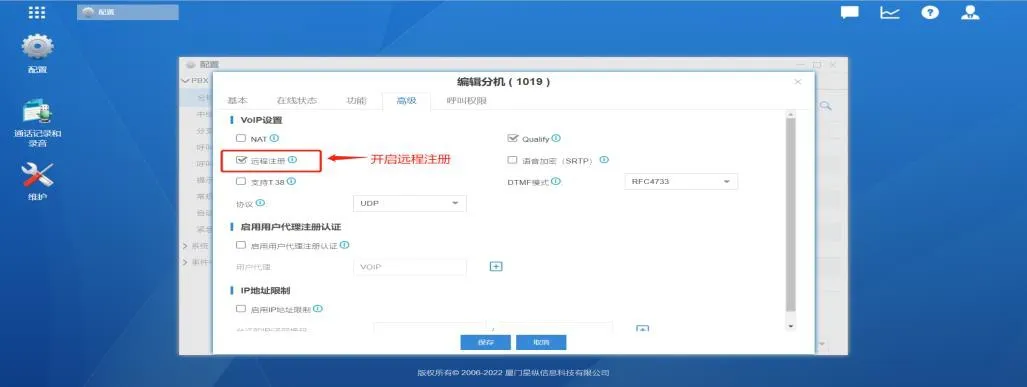Switch to the 基本 tab
This screenshot has height=387, width=1027.
tap(237, 101)
